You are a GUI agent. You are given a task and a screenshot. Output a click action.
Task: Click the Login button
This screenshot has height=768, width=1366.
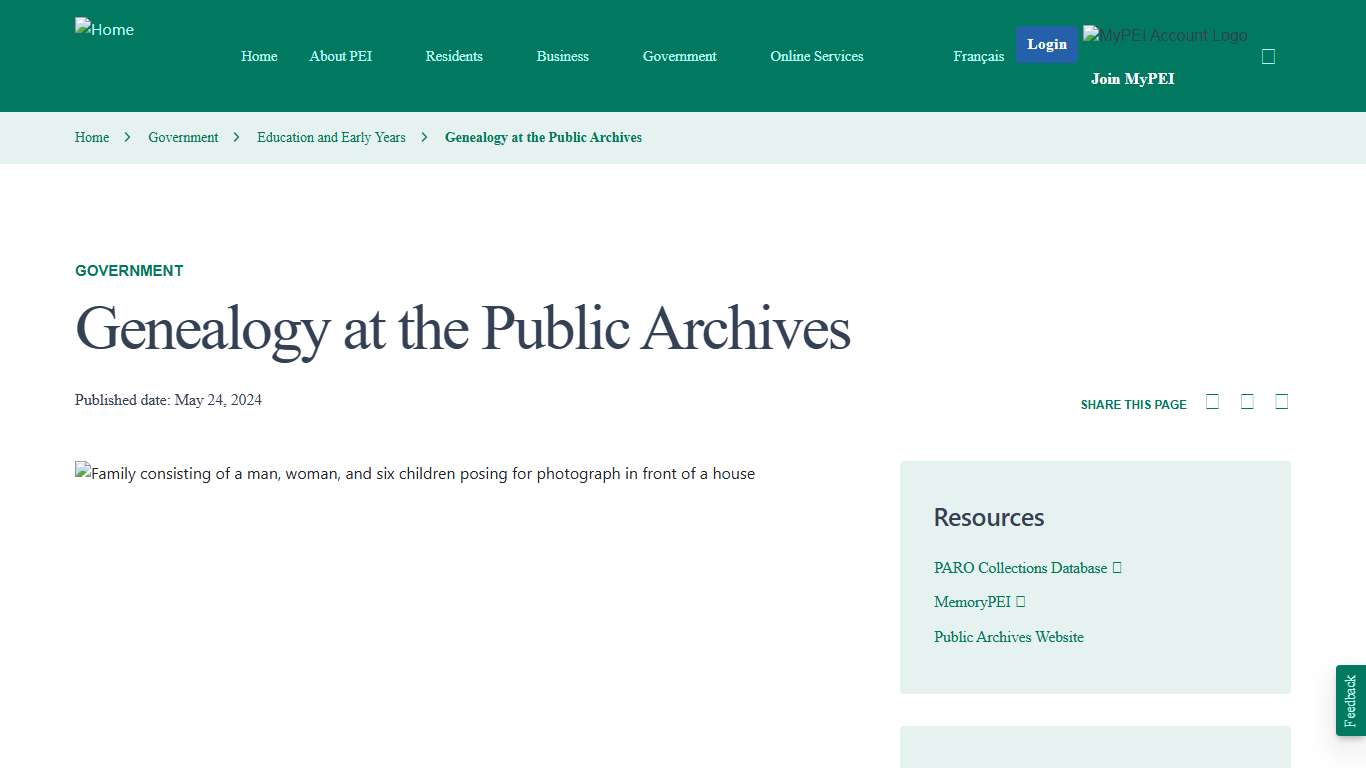tap(1046, 44)
